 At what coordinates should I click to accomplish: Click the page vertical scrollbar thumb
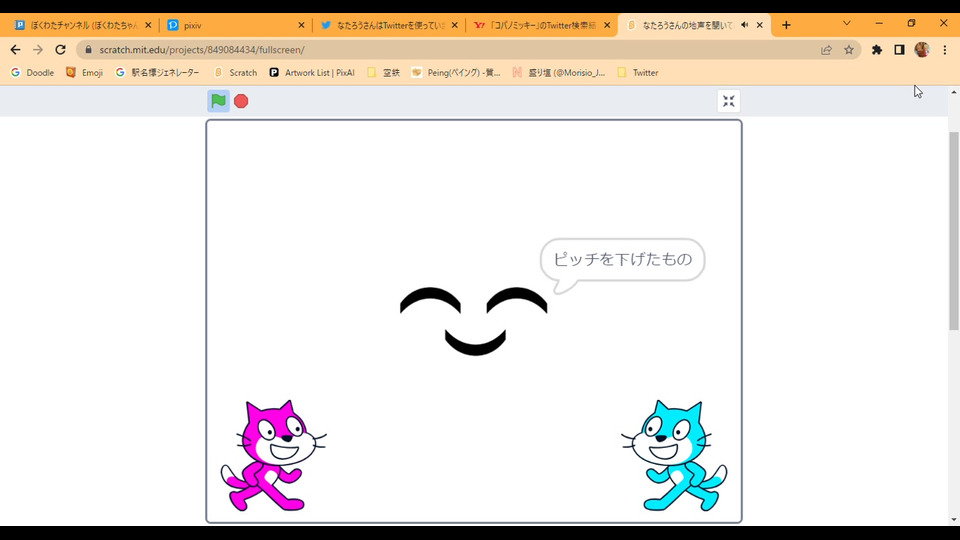[x=954, y=231]
